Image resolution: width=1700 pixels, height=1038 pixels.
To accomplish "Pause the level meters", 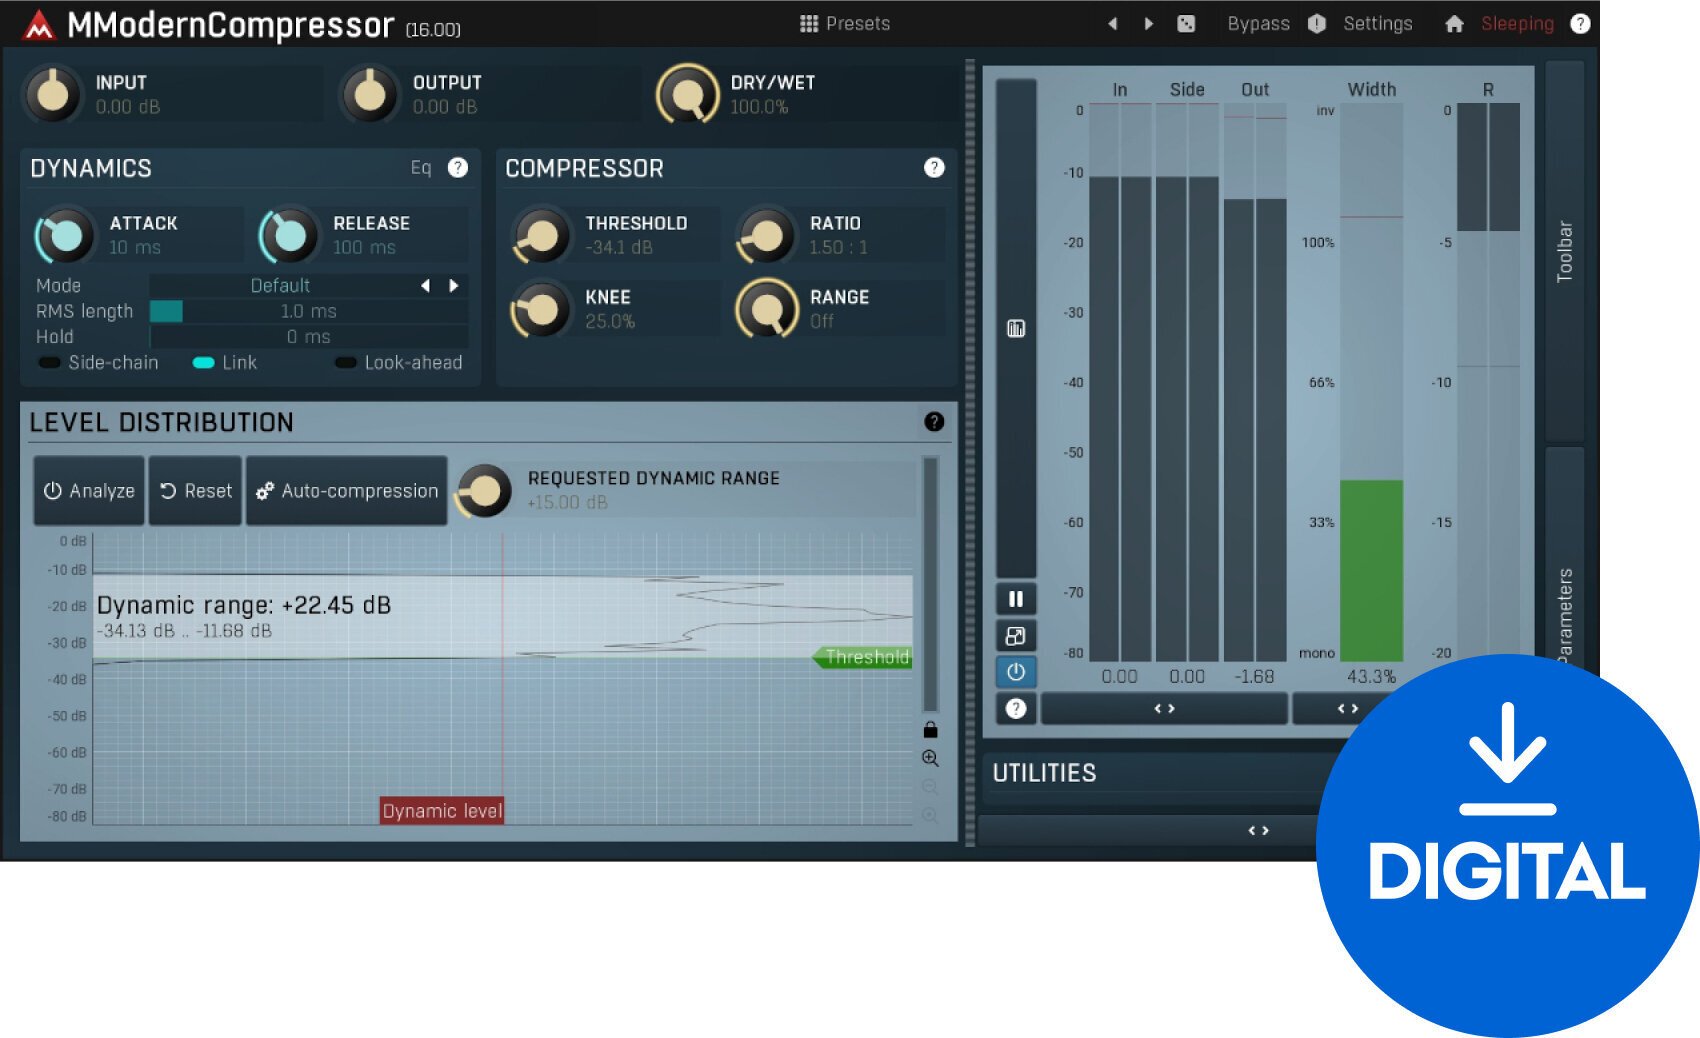I will coord(1016,598).
